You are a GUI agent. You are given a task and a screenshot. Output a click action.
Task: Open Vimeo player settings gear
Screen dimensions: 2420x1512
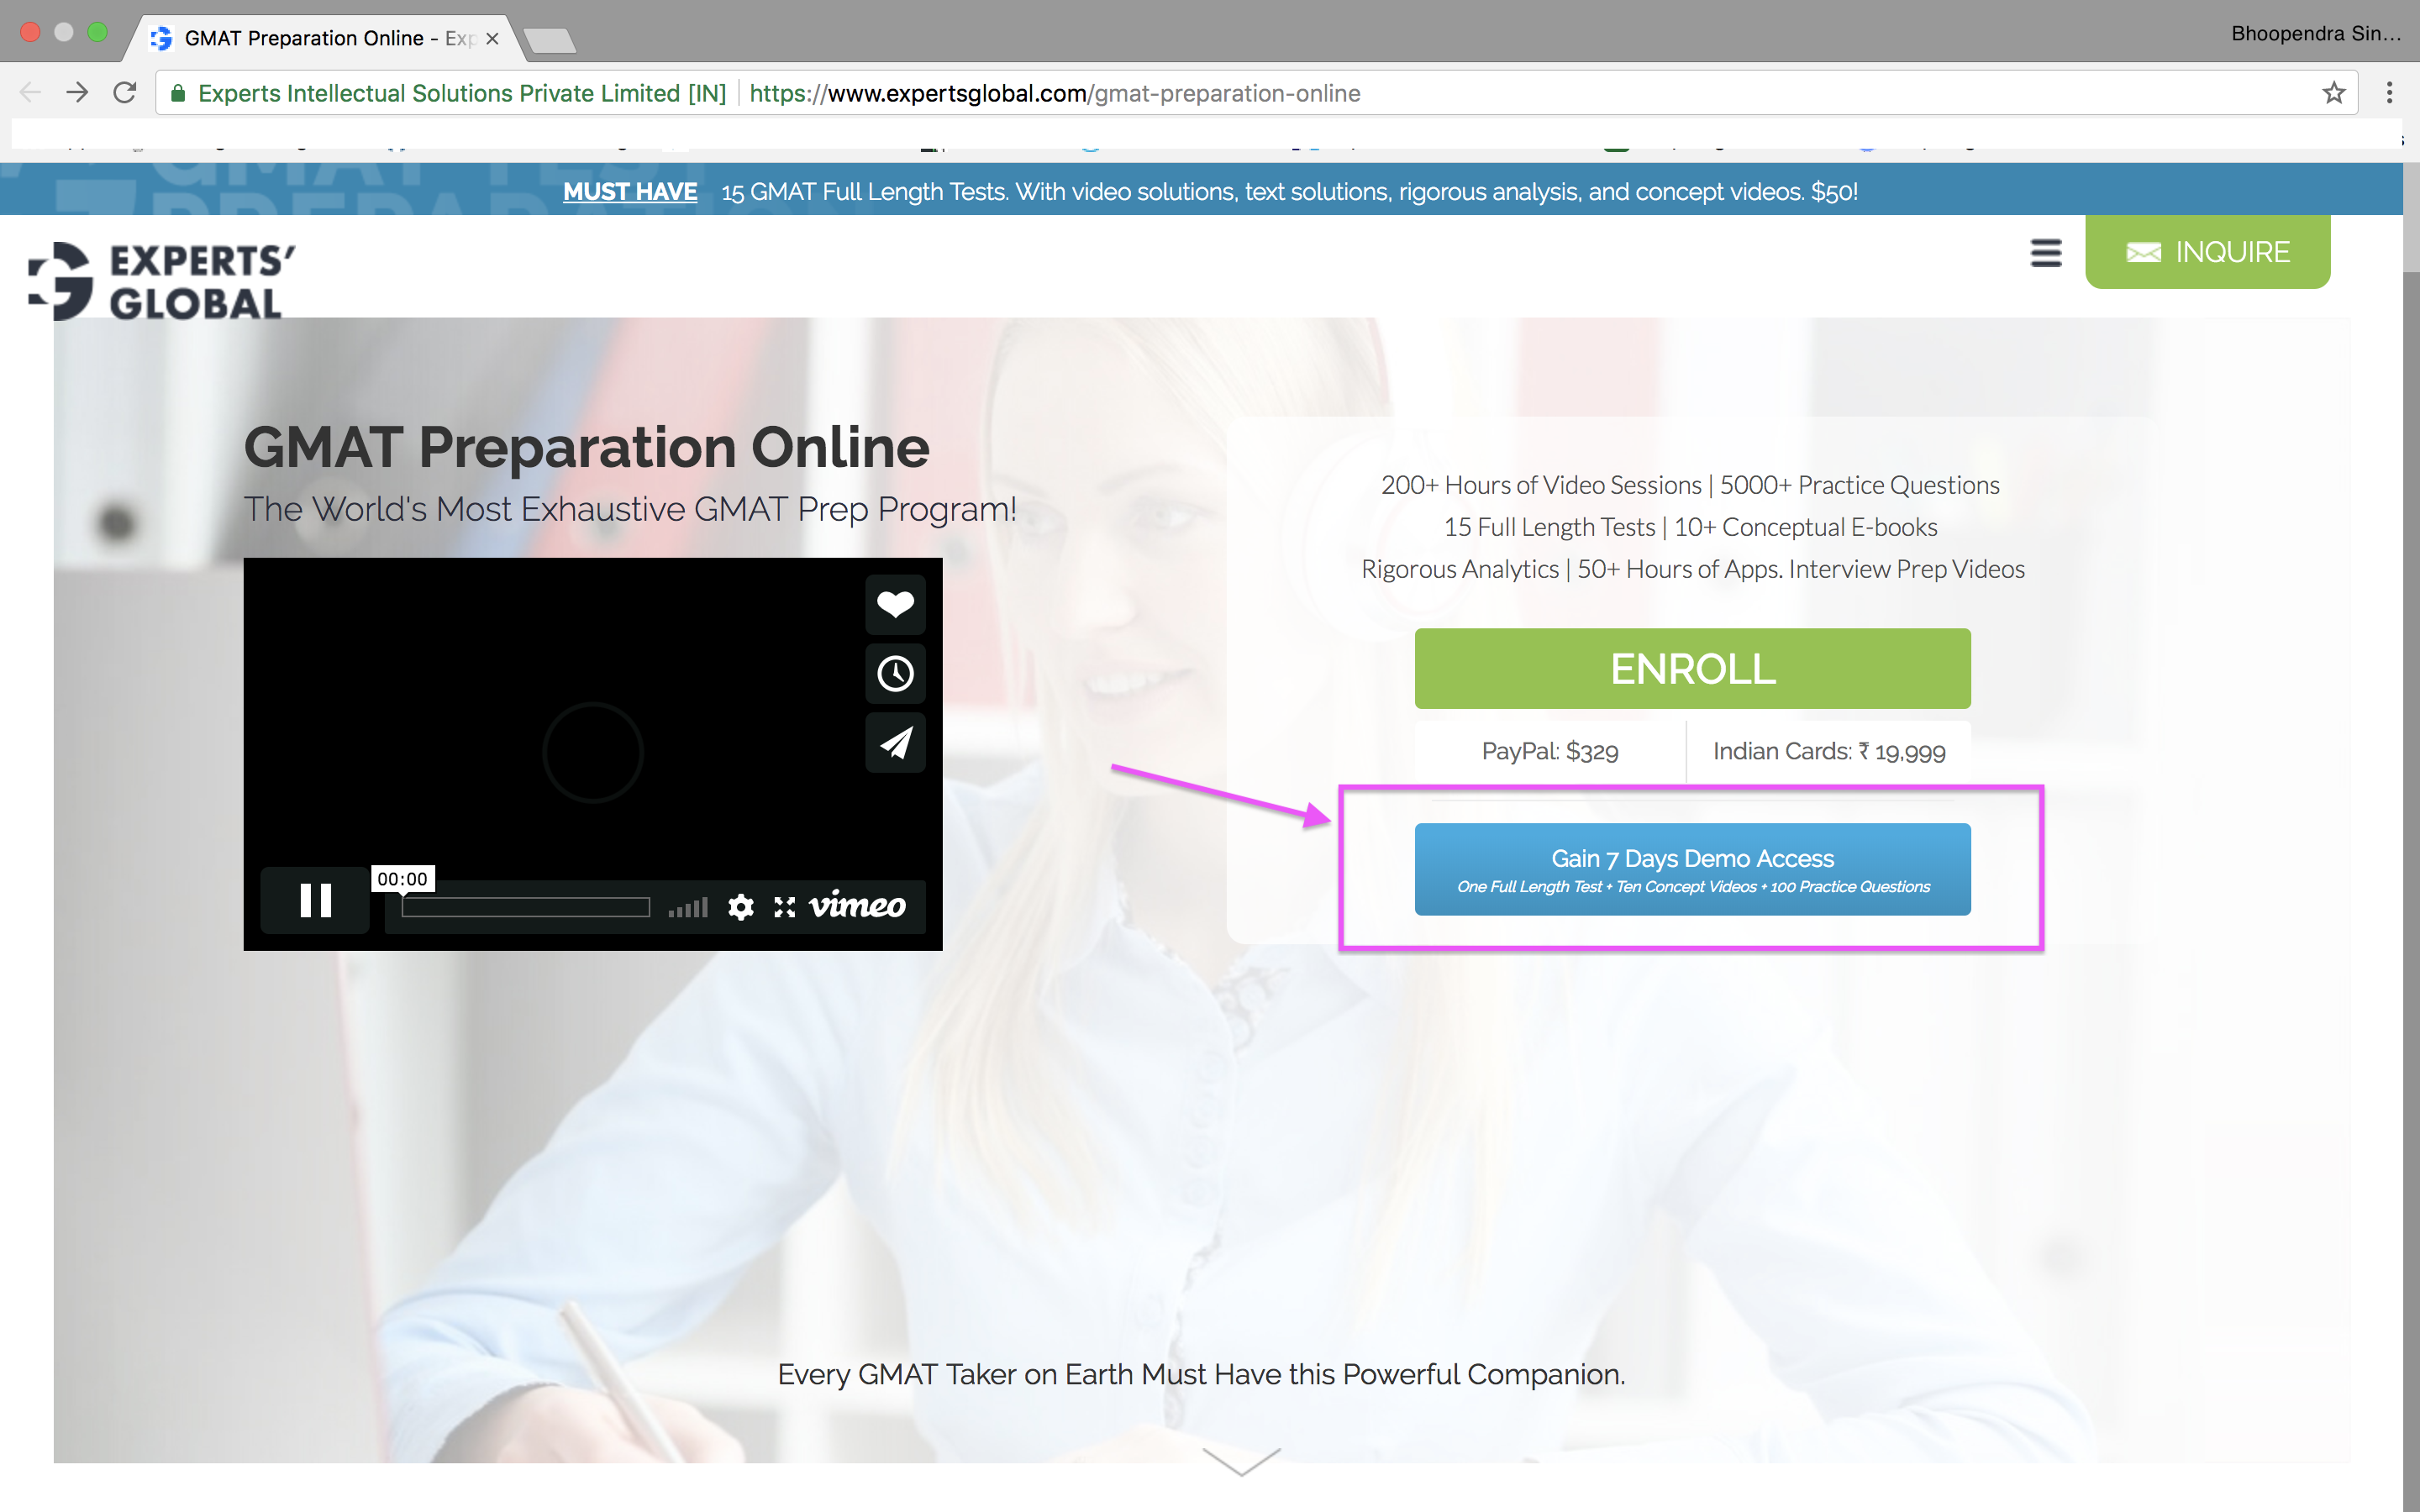tap(740, 907)
